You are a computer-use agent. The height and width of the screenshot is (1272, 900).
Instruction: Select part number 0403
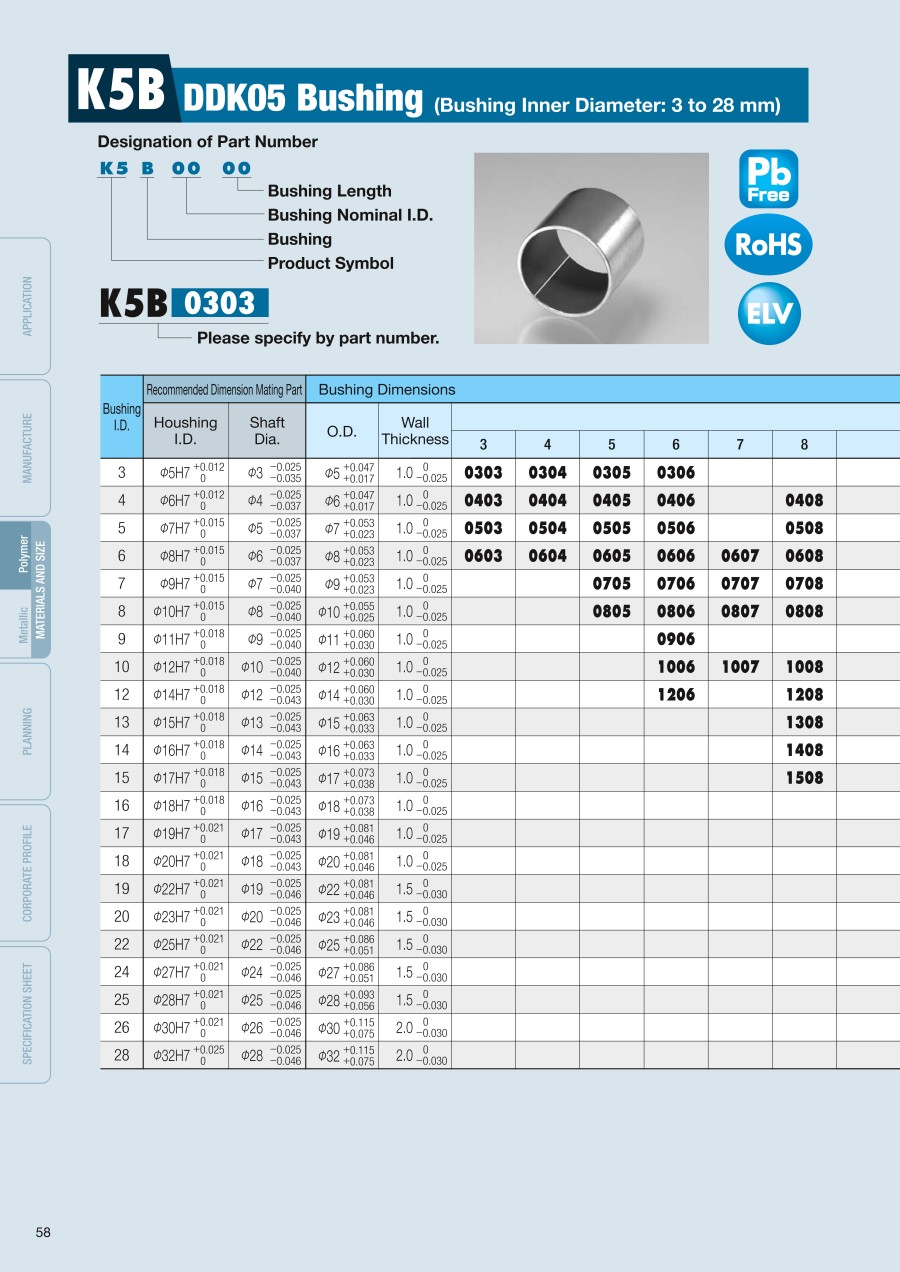tap(484, 501)
